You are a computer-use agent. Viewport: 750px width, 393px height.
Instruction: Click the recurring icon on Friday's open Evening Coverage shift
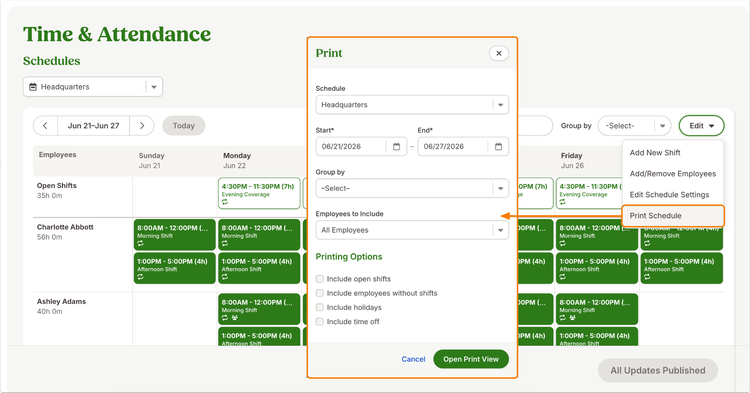point(562,202)
